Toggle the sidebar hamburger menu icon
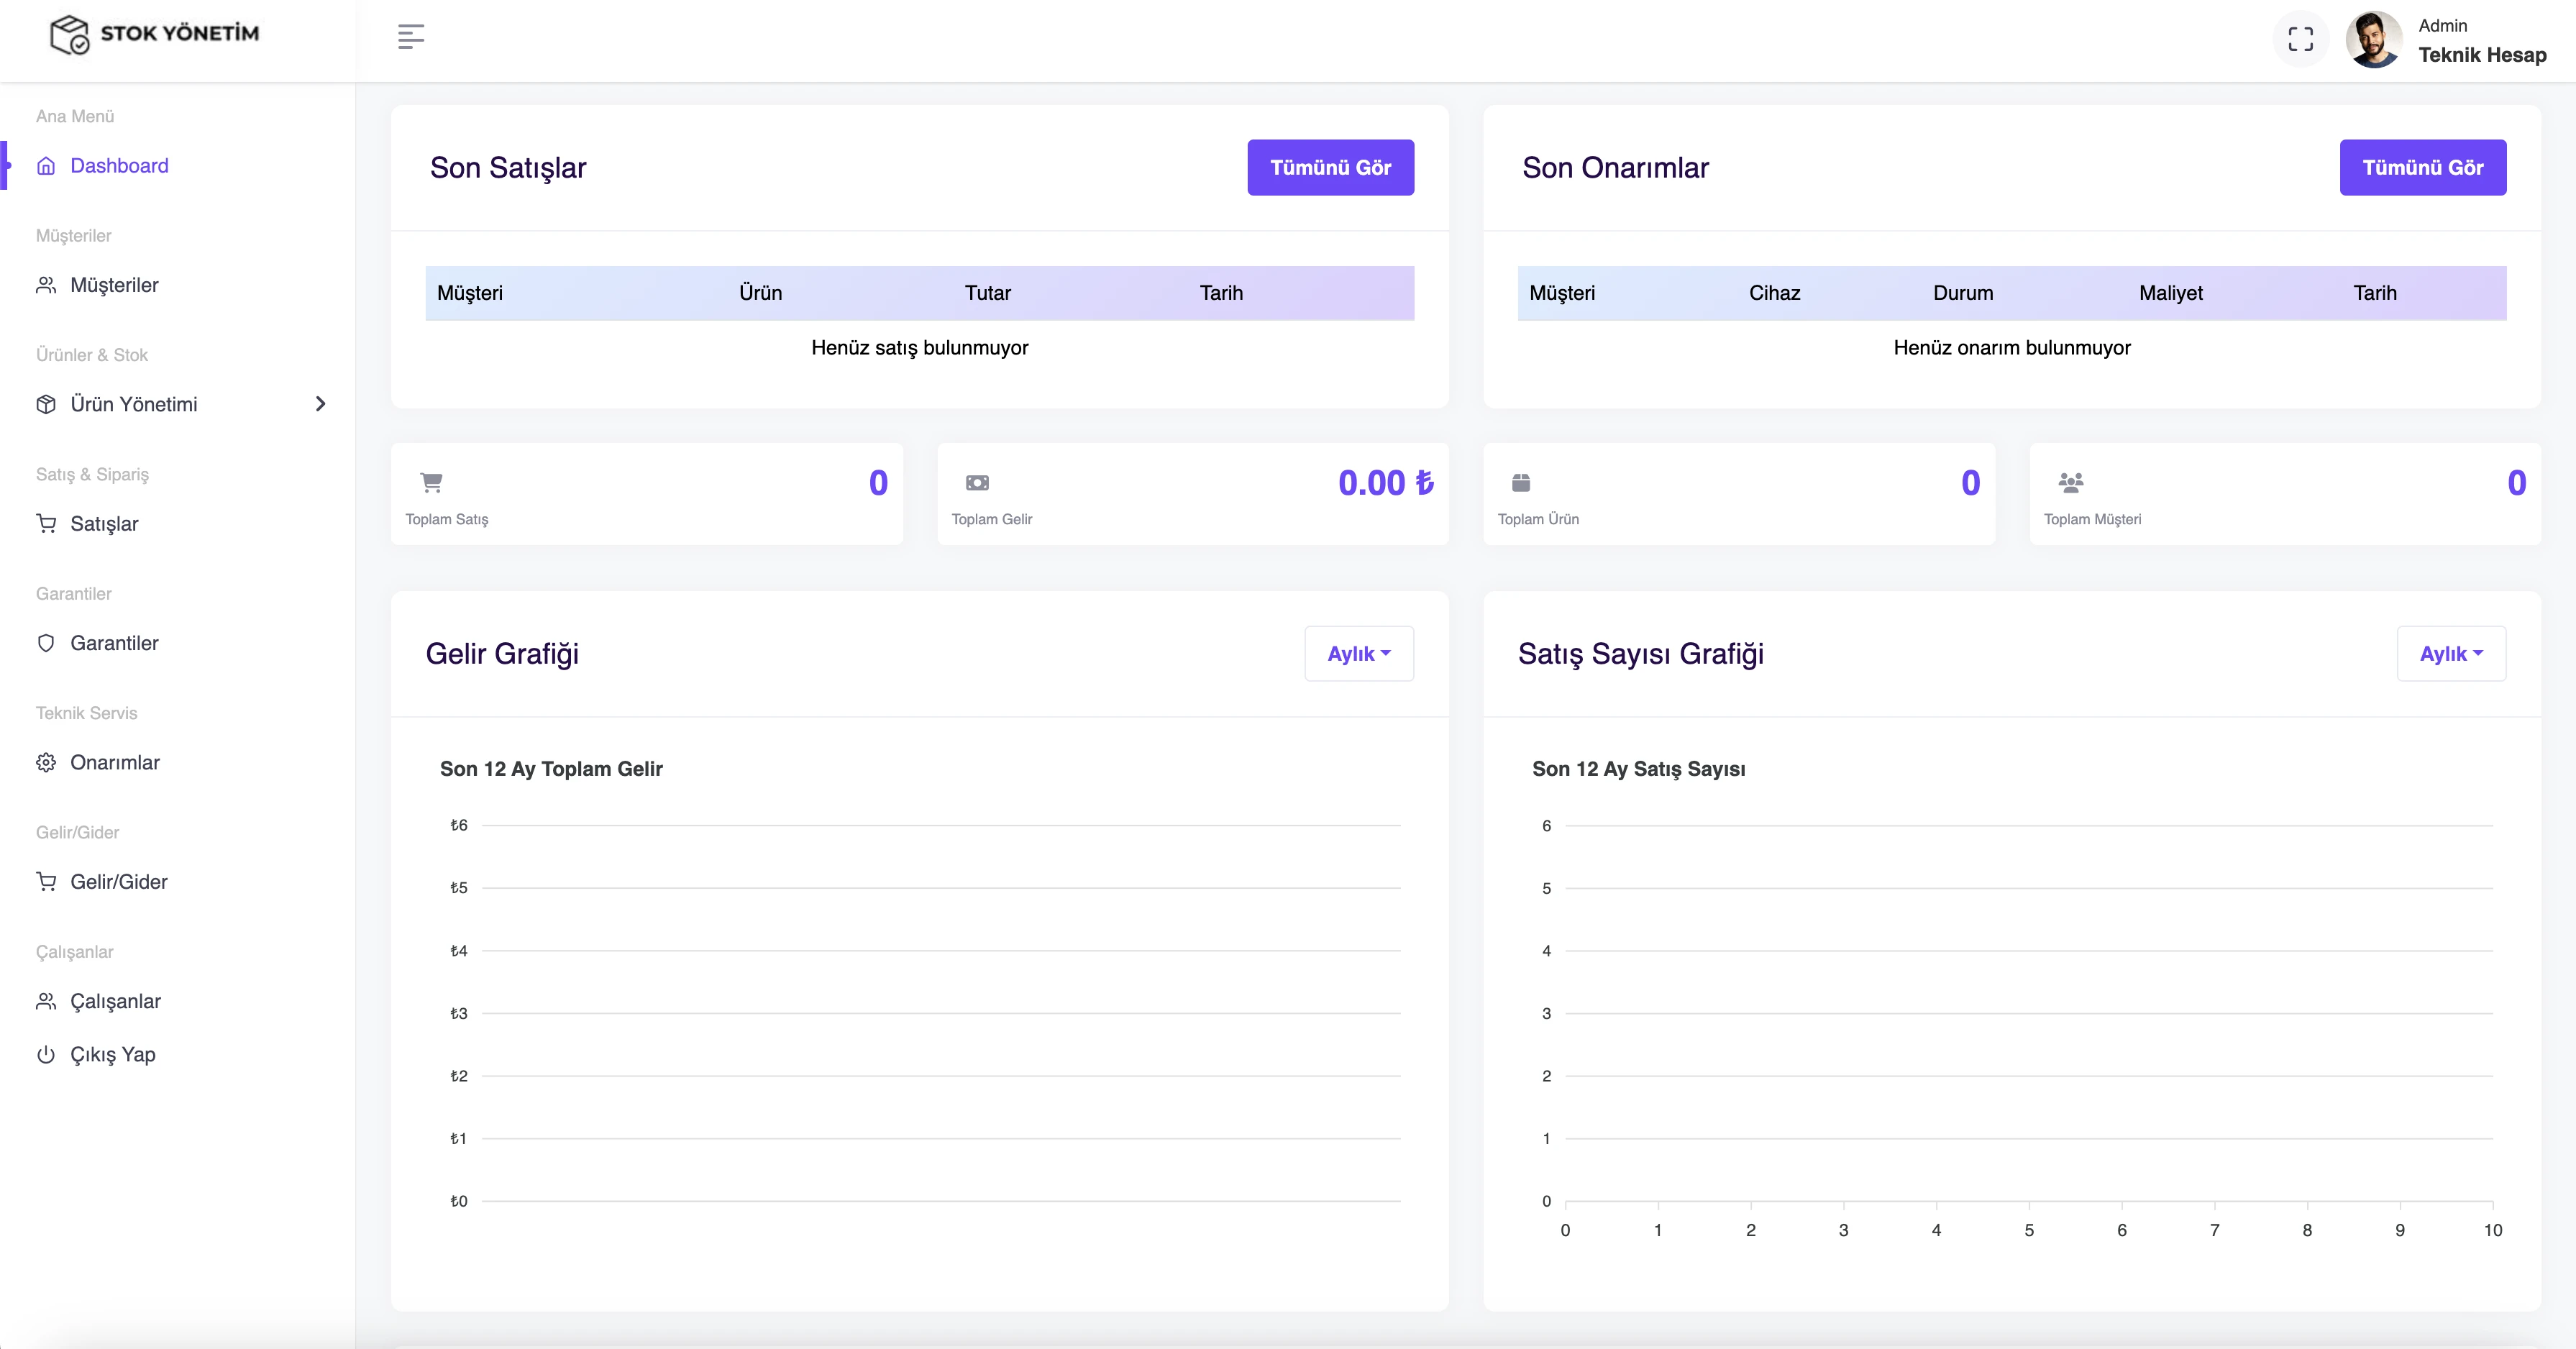This screenshot has height=1349, width=2576. click(x=410, y=37)
